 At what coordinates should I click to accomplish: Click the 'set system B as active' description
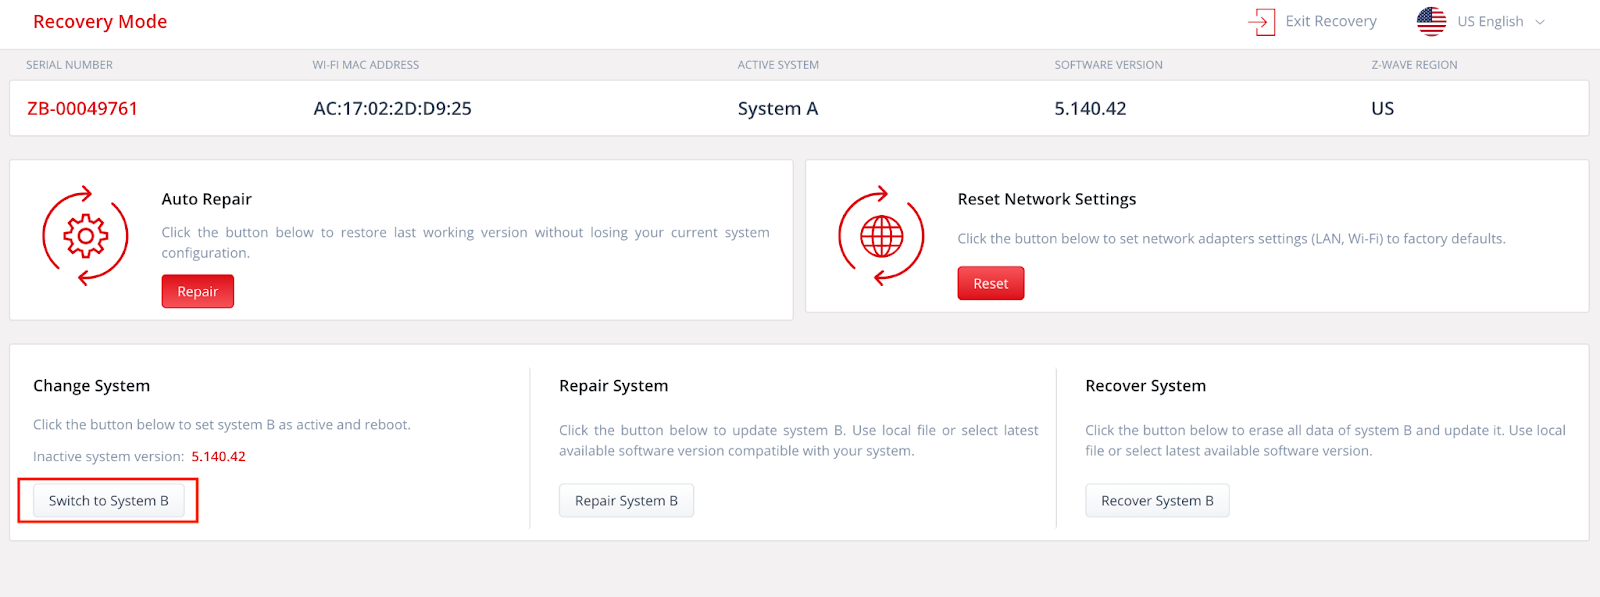tap(221, 425)
